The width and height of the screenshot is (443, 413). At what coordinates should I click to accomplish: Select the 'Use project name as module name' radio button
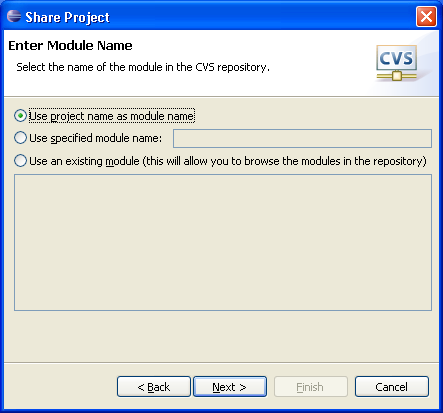(x=20, y=116)
